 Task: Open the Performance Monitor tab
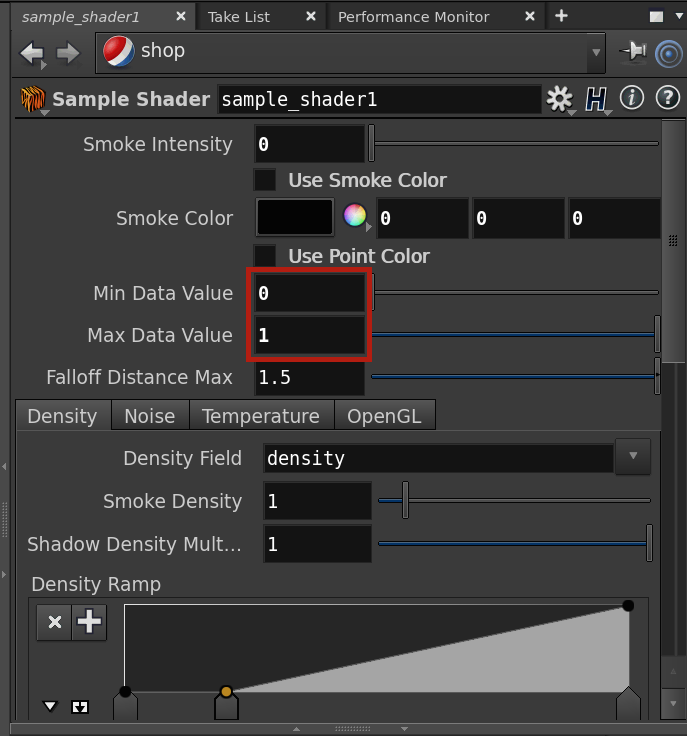(413, 17)
